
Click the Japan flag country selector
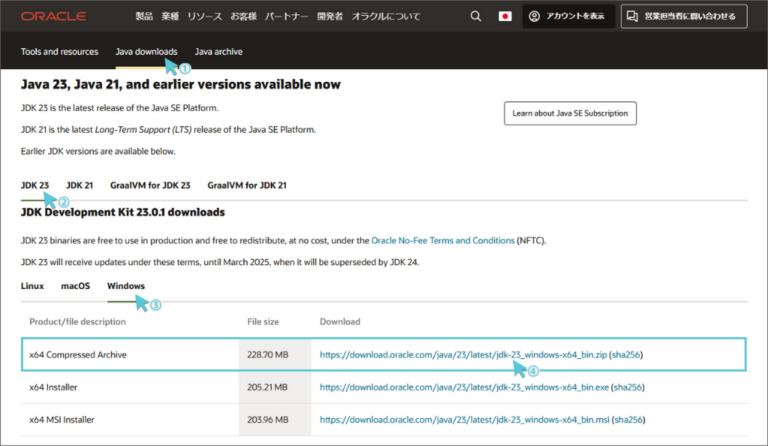(505, 17)
